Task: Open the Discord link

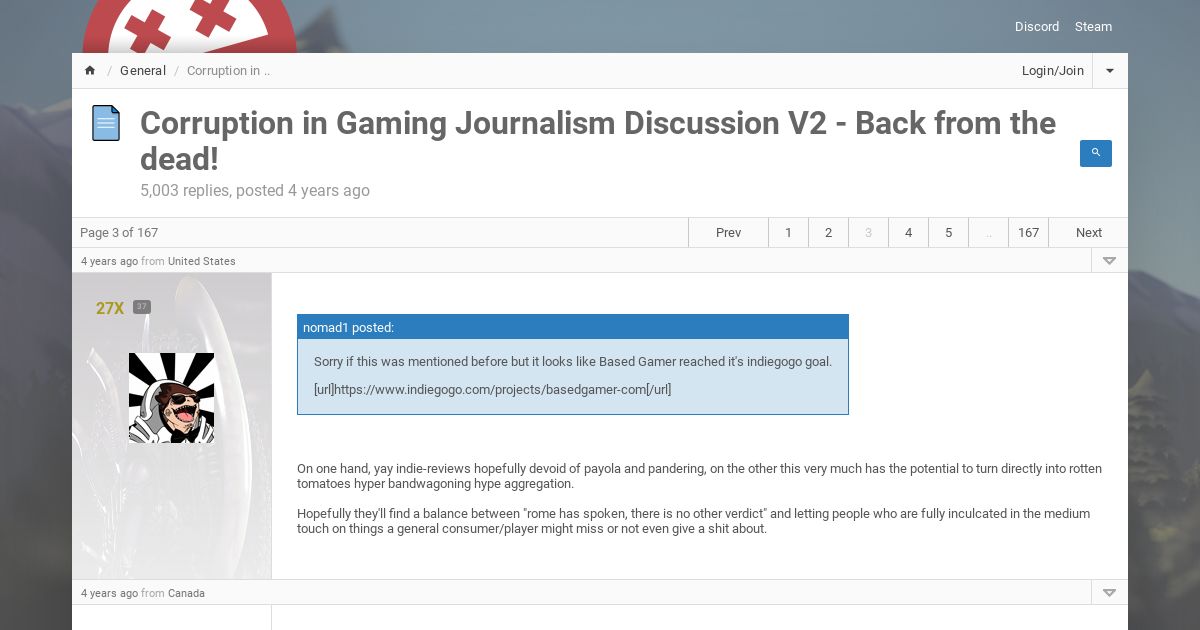Action: tap(1037, 27)
